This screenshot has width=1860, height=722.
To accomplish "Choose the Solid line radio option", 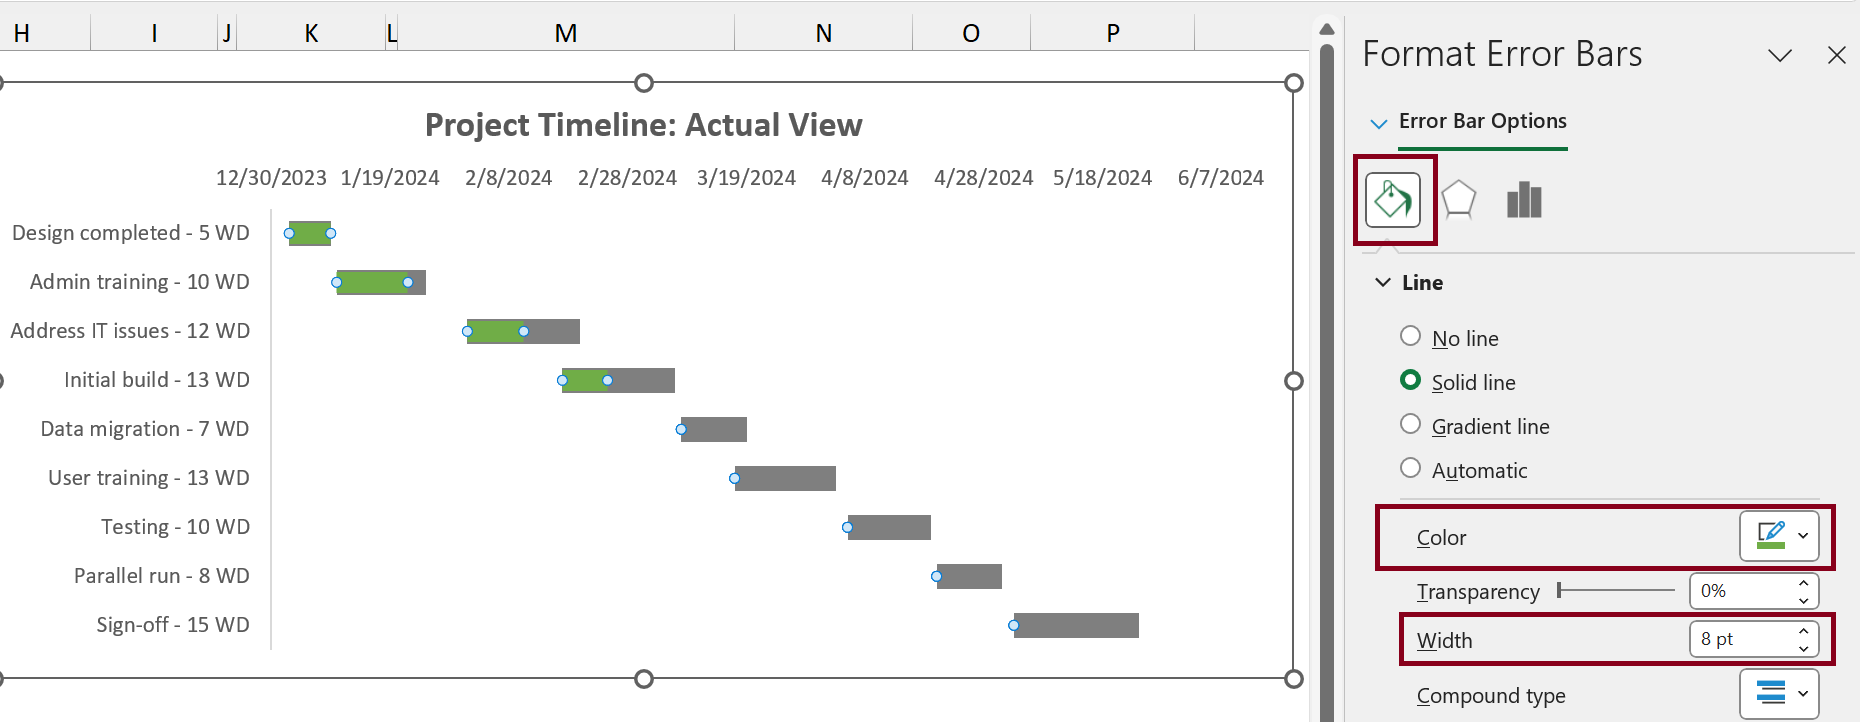I will click(1410, 381).
